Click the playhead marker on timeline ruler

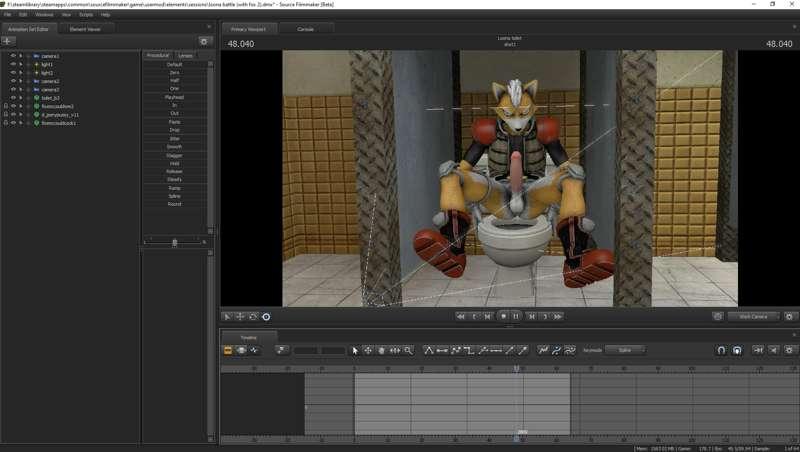pos(516,368)
